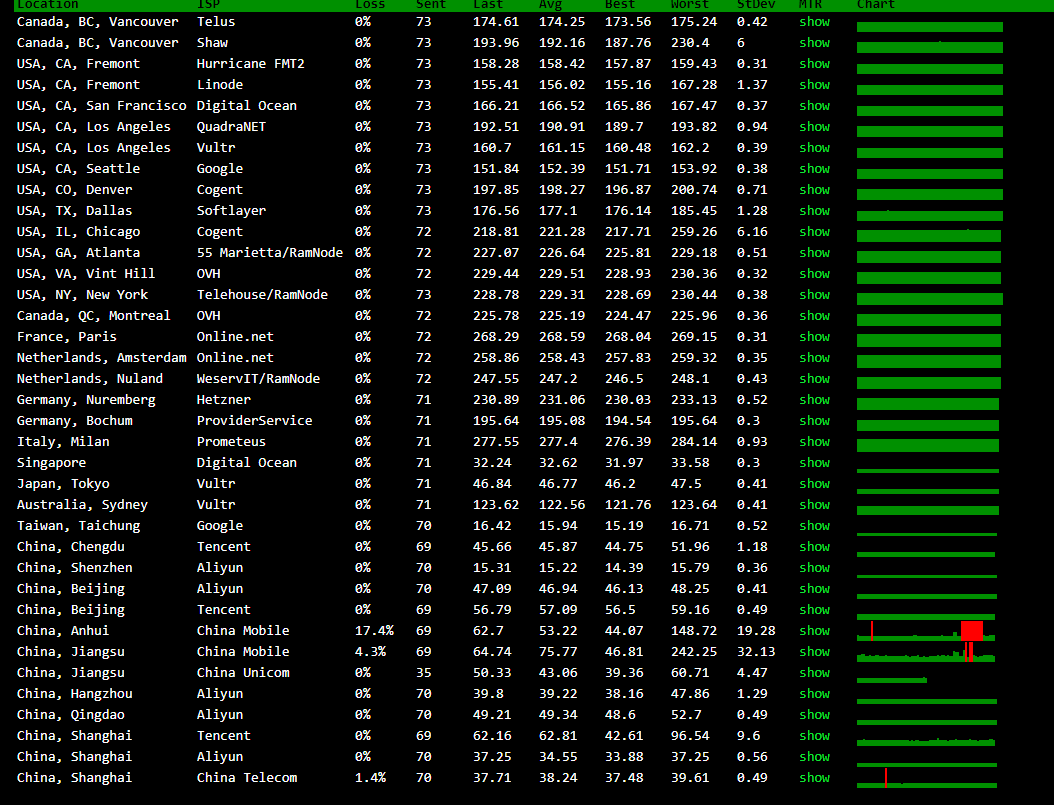Image resolution: width=1054 pixels, height=805 pixels.
Task: Open show link for China Telecom Shanghai
Action: (x=814, y=777)
